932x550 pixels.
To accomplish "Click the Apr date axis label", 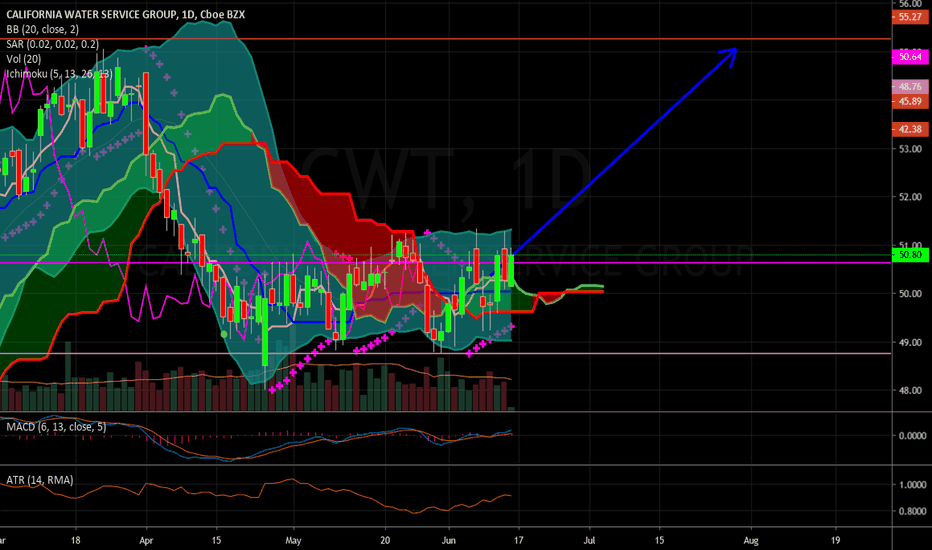I will click(x=146, y=540).
